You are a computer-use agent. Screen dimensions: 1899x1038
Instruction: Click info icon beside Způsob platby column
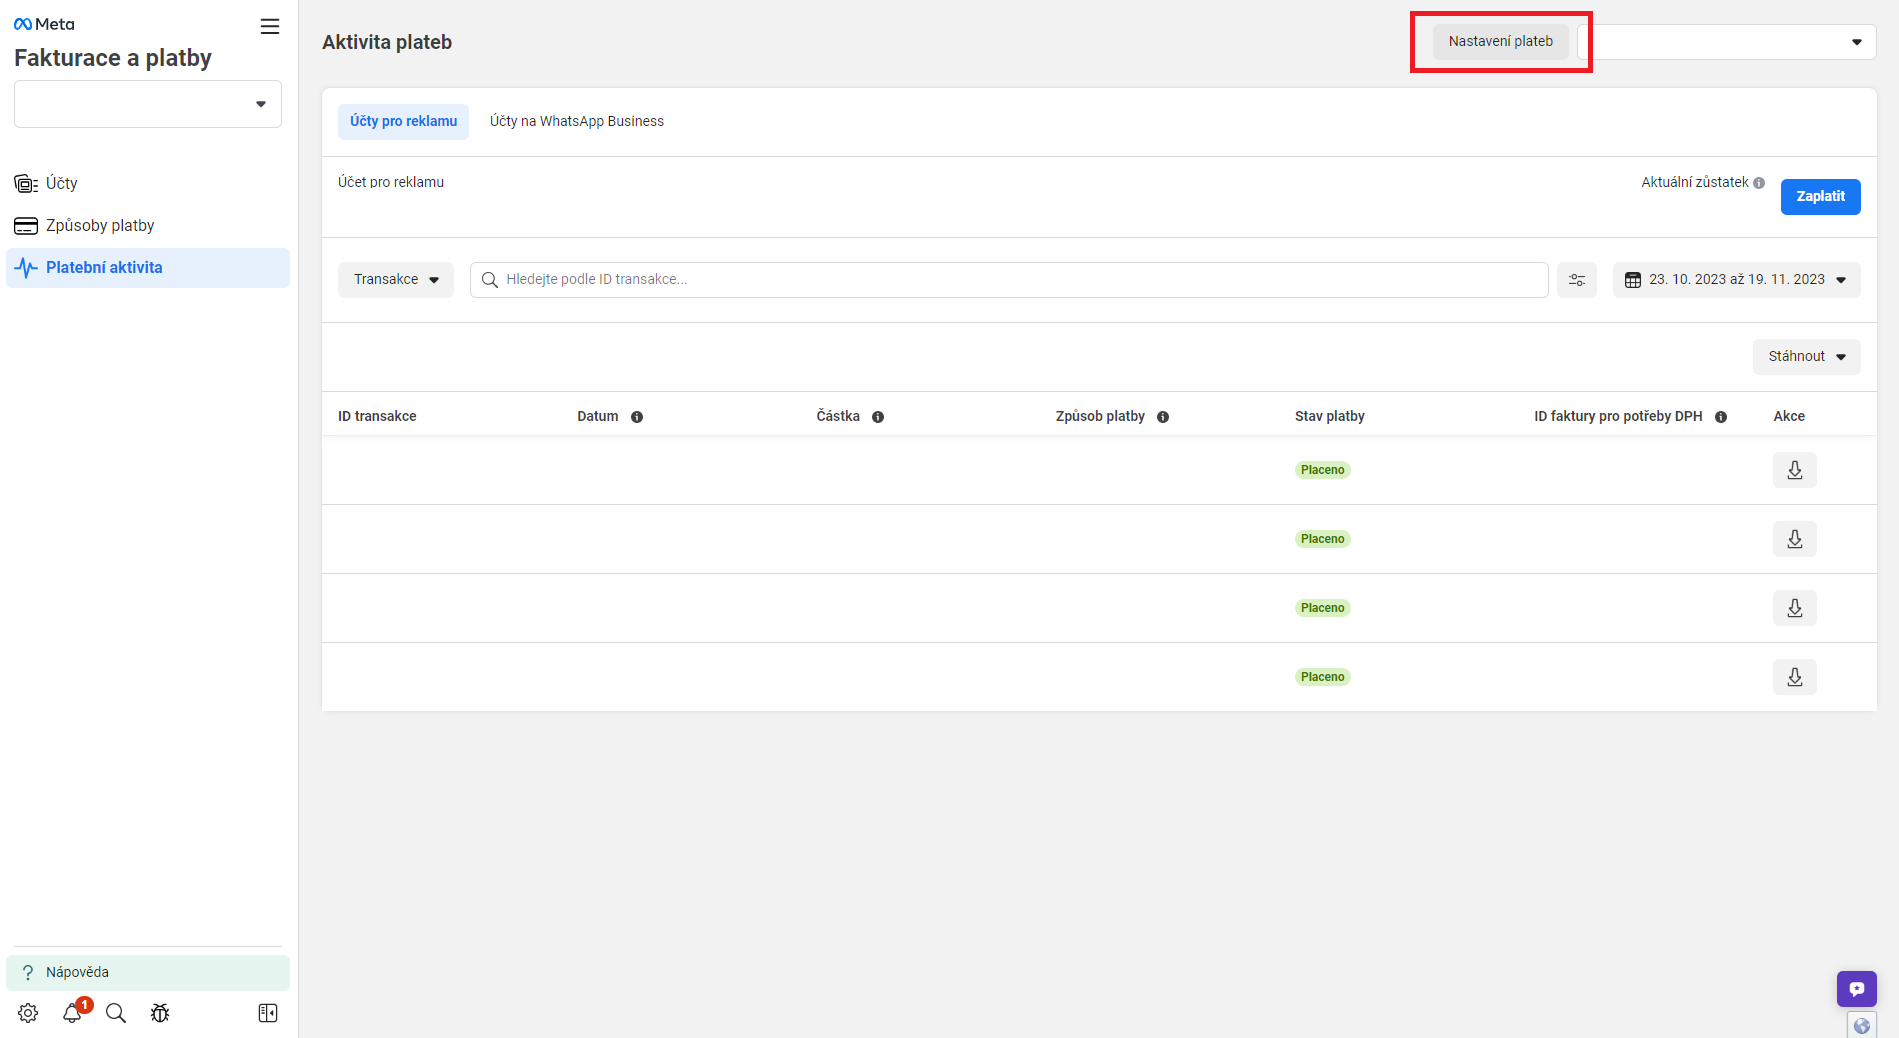[x=1163, y=417]
